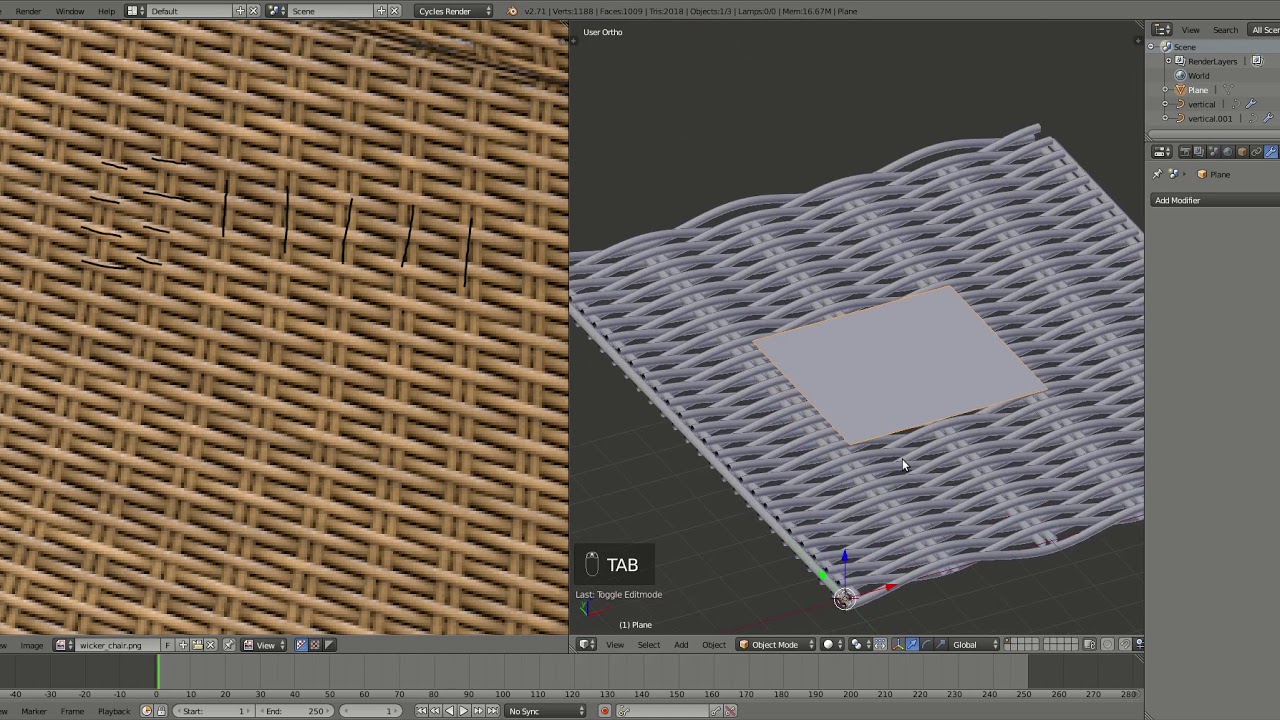The image size is (1280, 720).
Task: Toggle the fake user F button
Action: [x=167, y=645]
